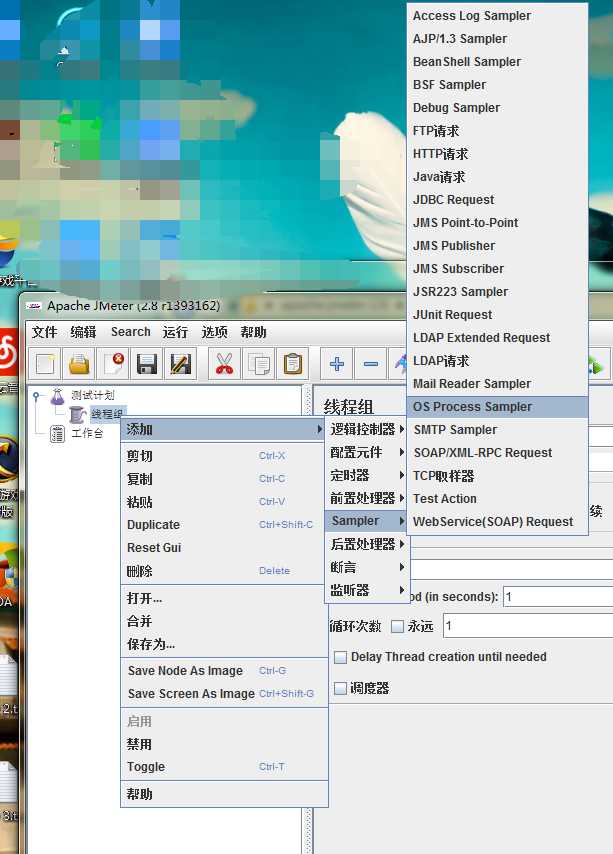Screen dimensions: 613x854
Task: Select 禁用 in context menu
Action: 223,744
